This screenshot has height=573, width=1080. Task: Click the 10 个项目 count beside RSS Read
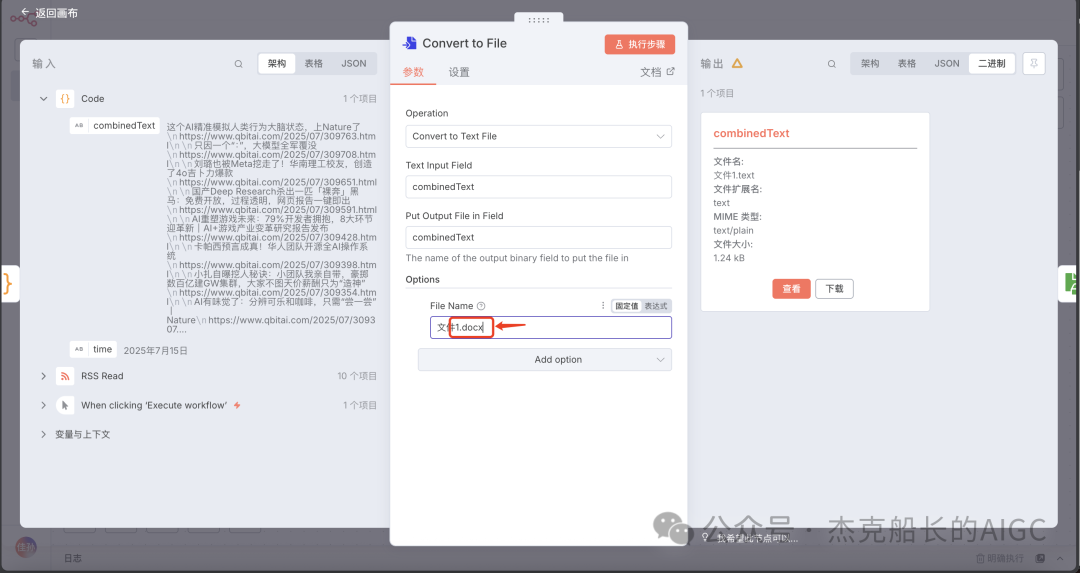(357, 376)
